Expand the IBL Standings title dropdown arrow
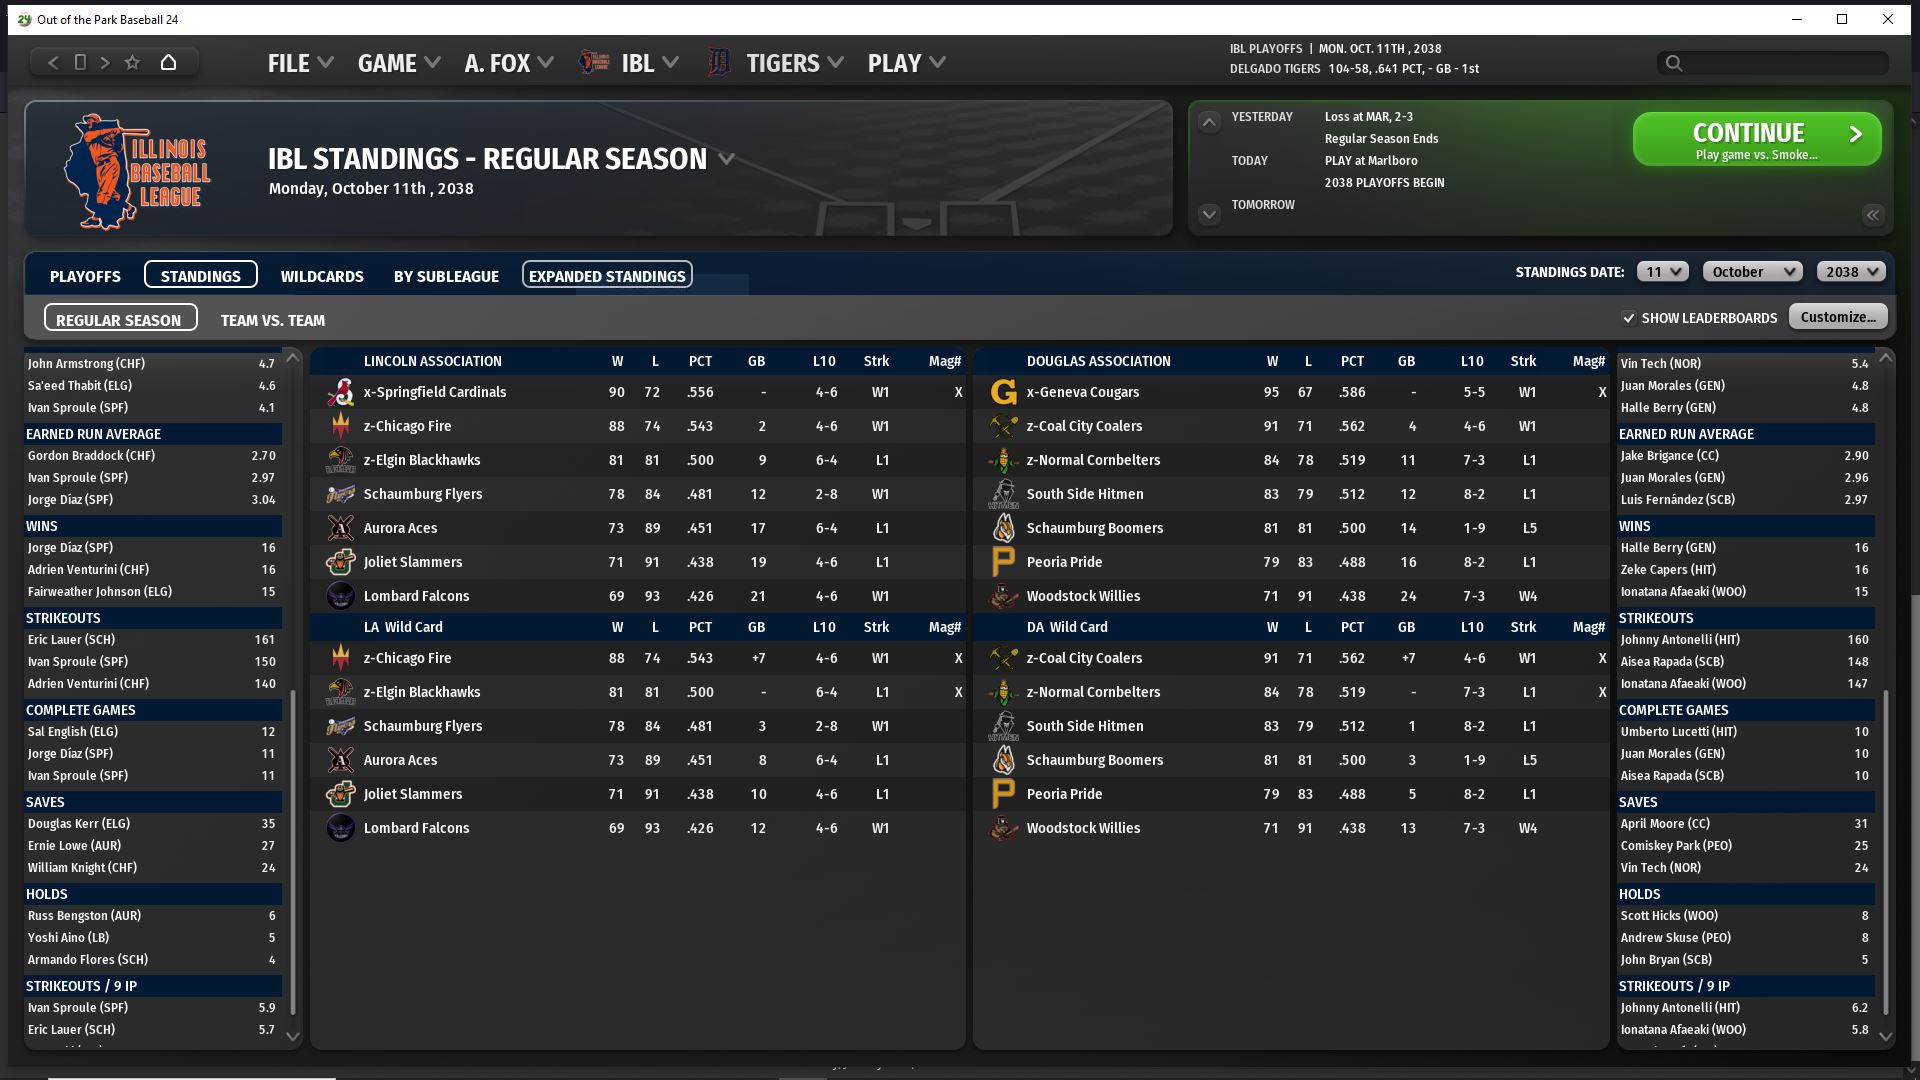1920x1080 pixels. (727, 159)
